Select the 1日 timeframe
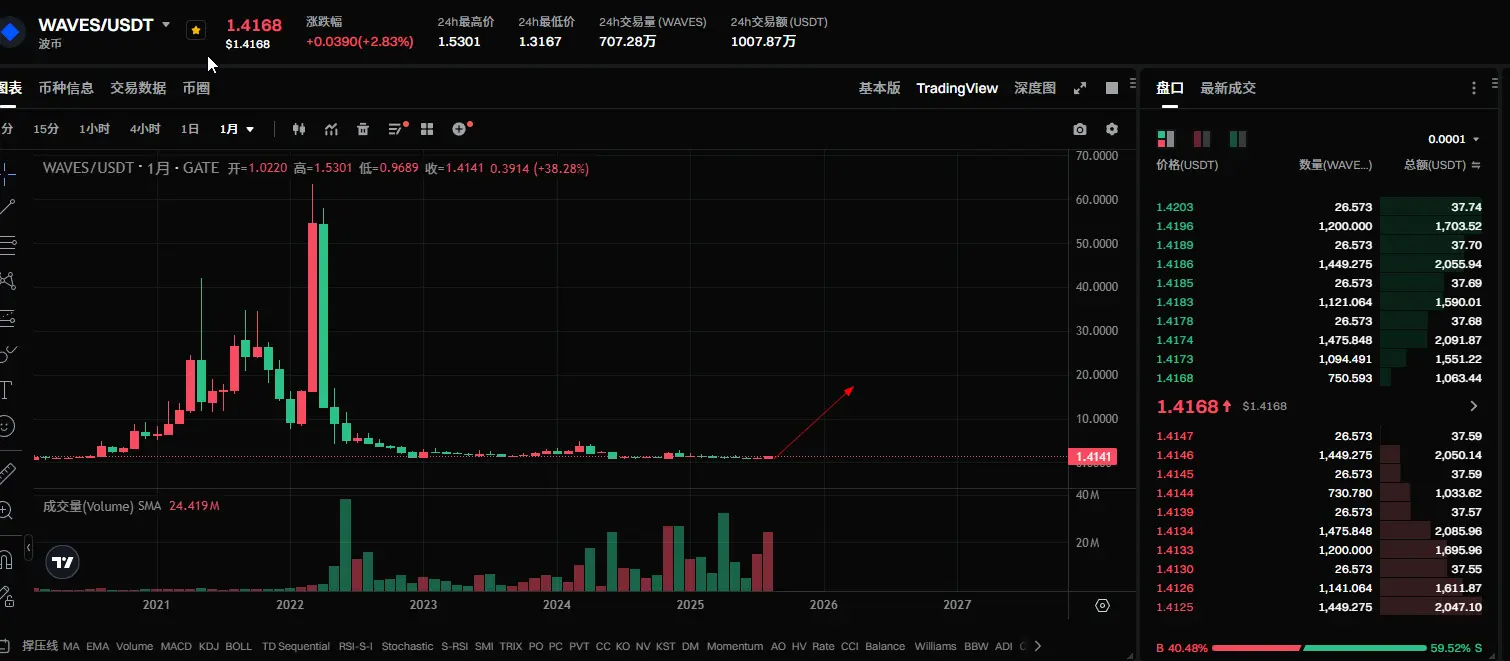 (190, 129)
